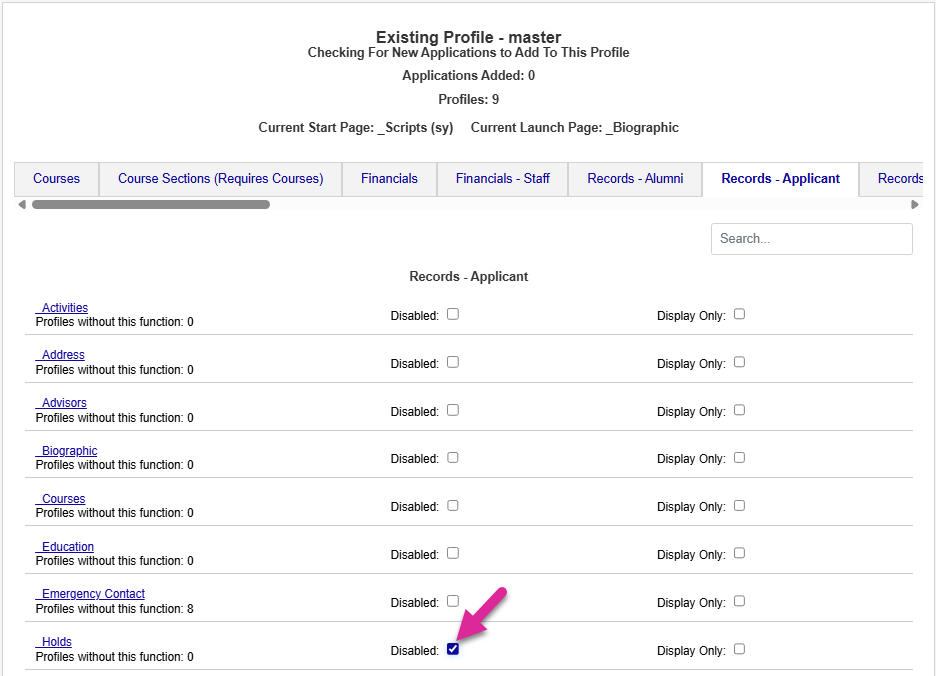The image size is (936, 676).
Task: Open the Financials - Staff tab
Action: [x=502, y=179]
